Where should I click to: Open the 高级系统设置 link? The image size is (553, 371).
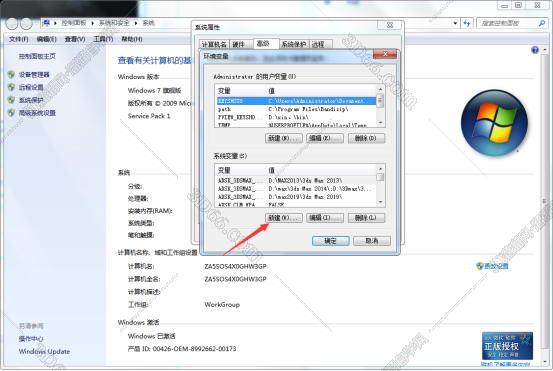(37, 113)
